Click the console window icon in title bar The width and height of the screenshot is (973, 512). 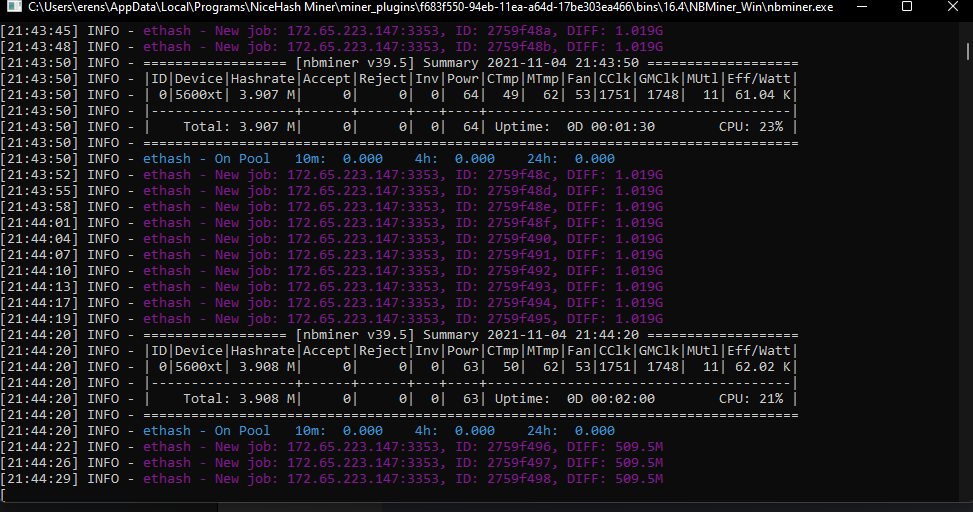coord(14,7)
